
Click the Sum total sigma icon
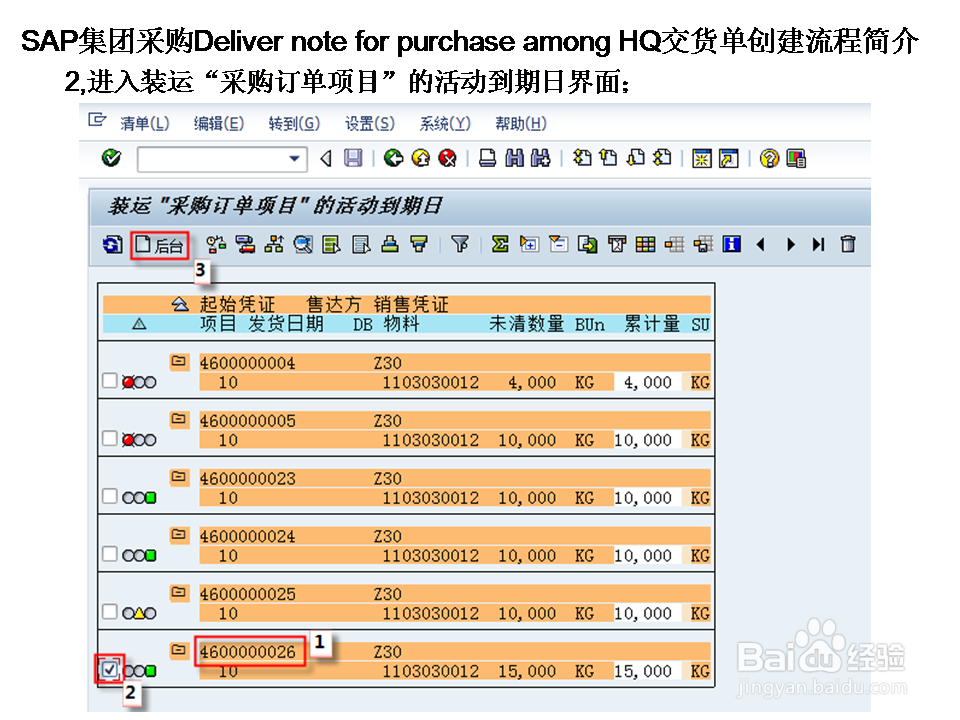click(500, 245)
